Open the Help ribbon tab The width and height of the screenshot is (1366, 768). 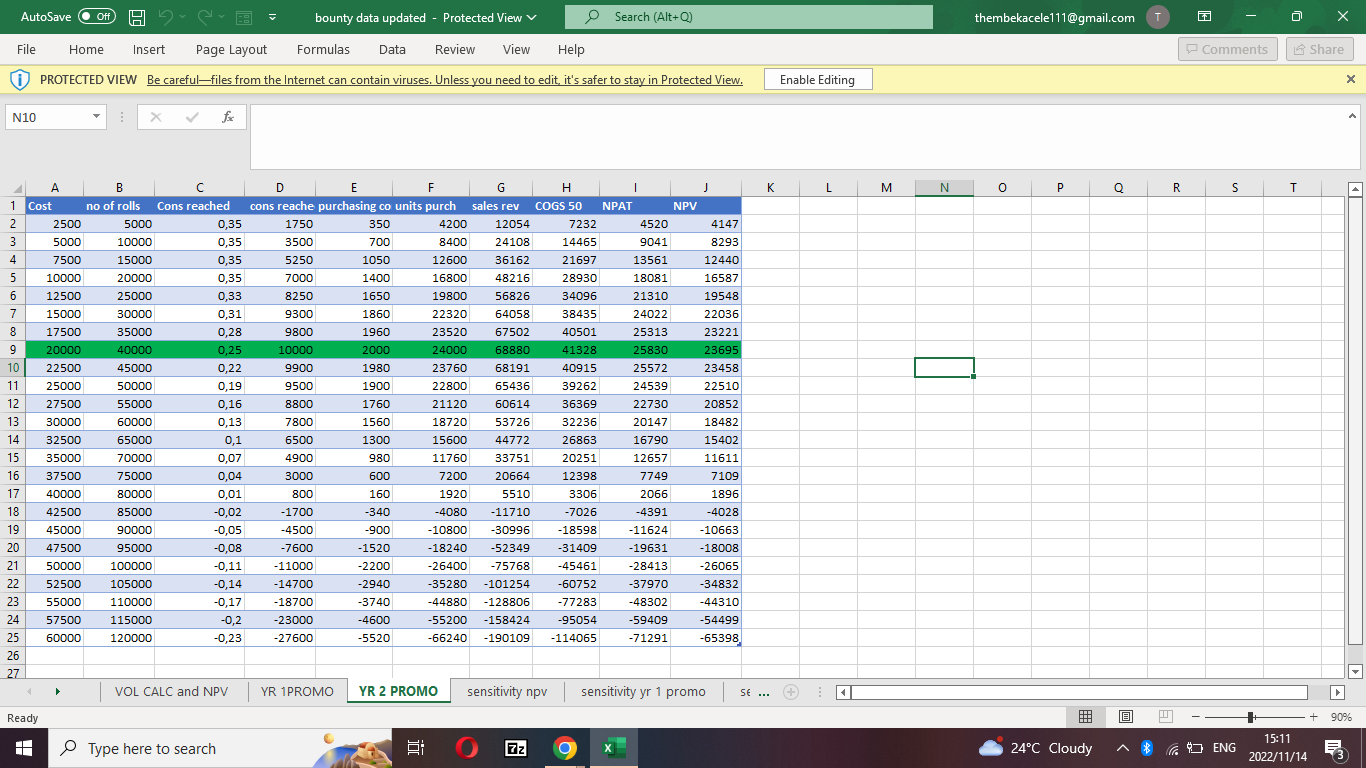click(x=571, y=49)
